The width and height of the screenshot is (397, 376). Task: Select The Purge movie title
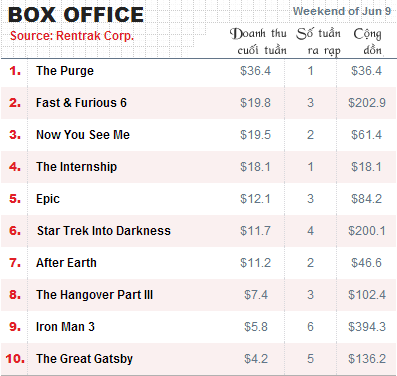(x=65, y=71)
